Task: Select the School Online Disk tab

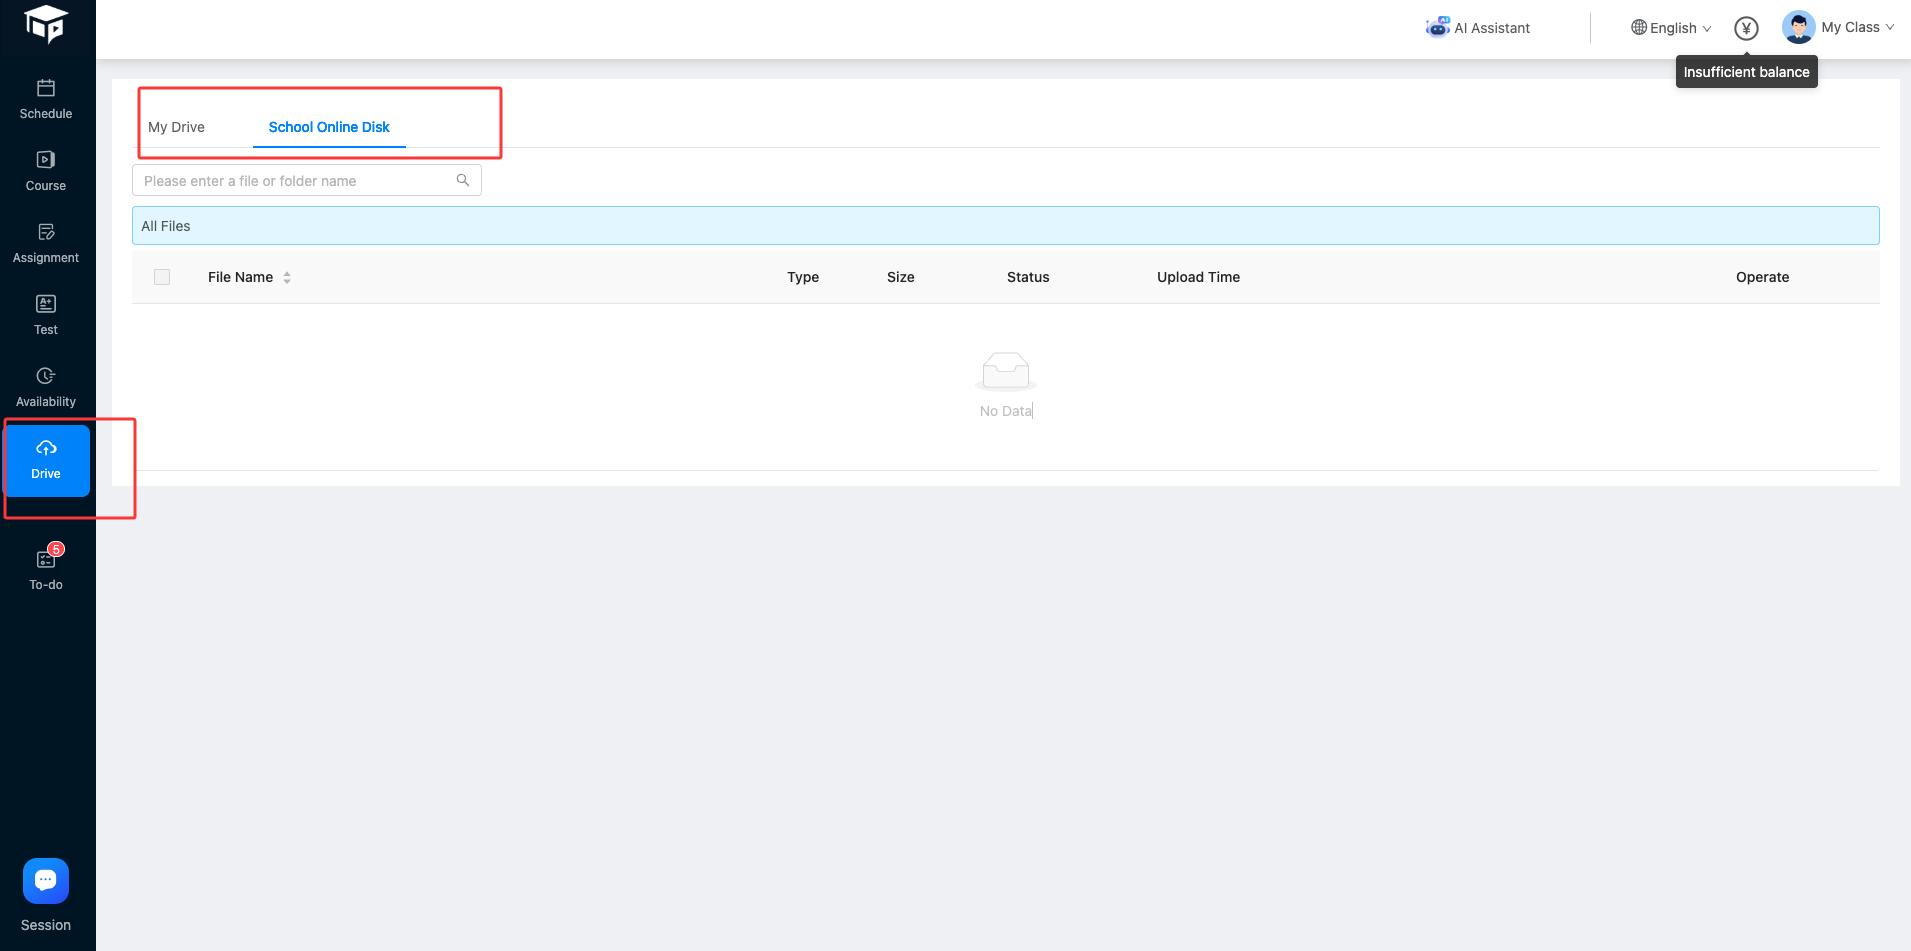Action: tap(328, 126)
